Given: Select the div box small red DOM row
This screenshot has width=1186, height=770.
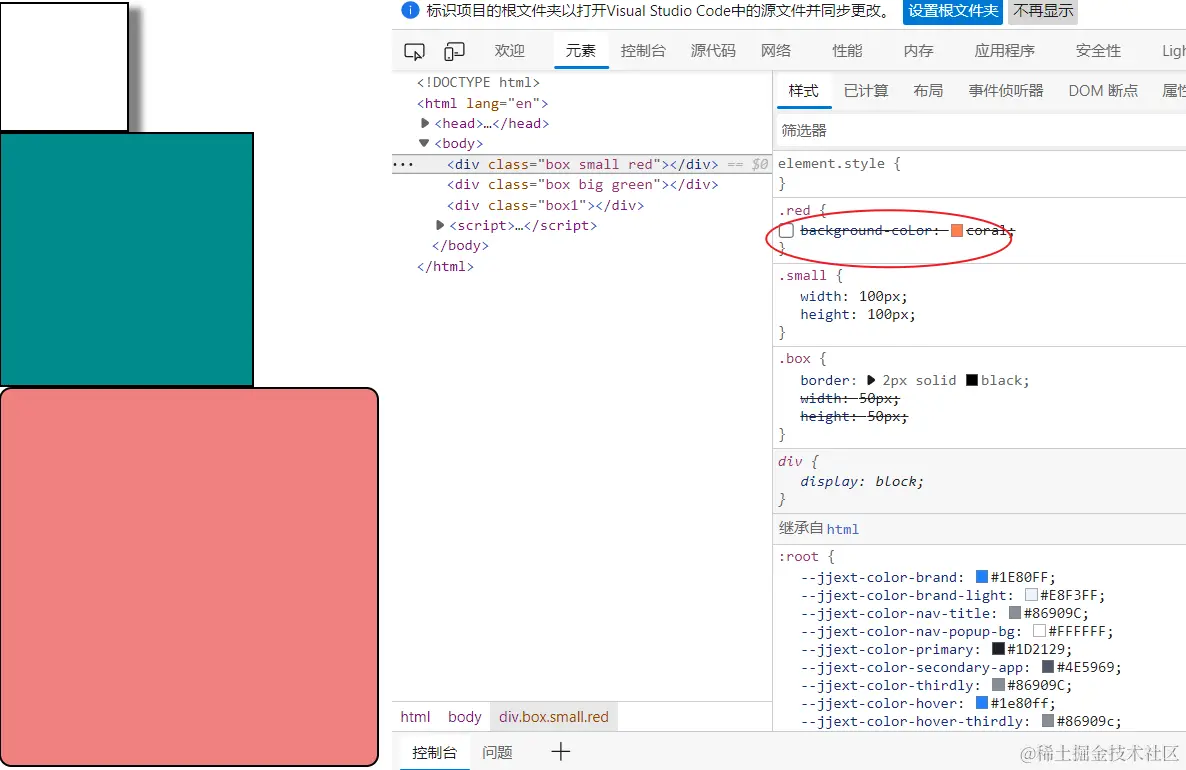Looking at the screenshot, I should click(x=582, y=164).
